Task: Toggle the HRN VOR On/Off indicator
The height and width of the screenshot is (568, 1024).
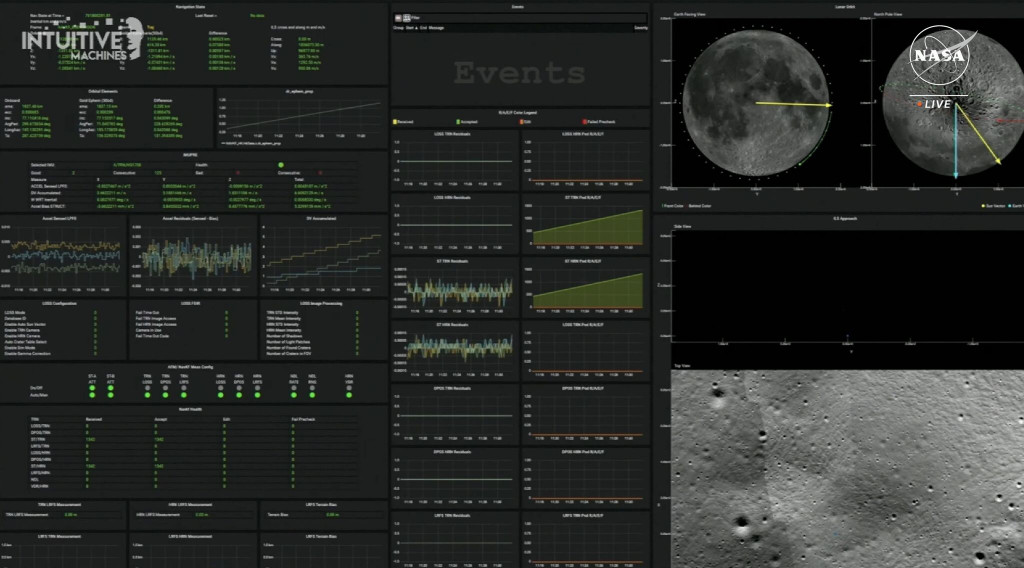Action: (349, 388)
